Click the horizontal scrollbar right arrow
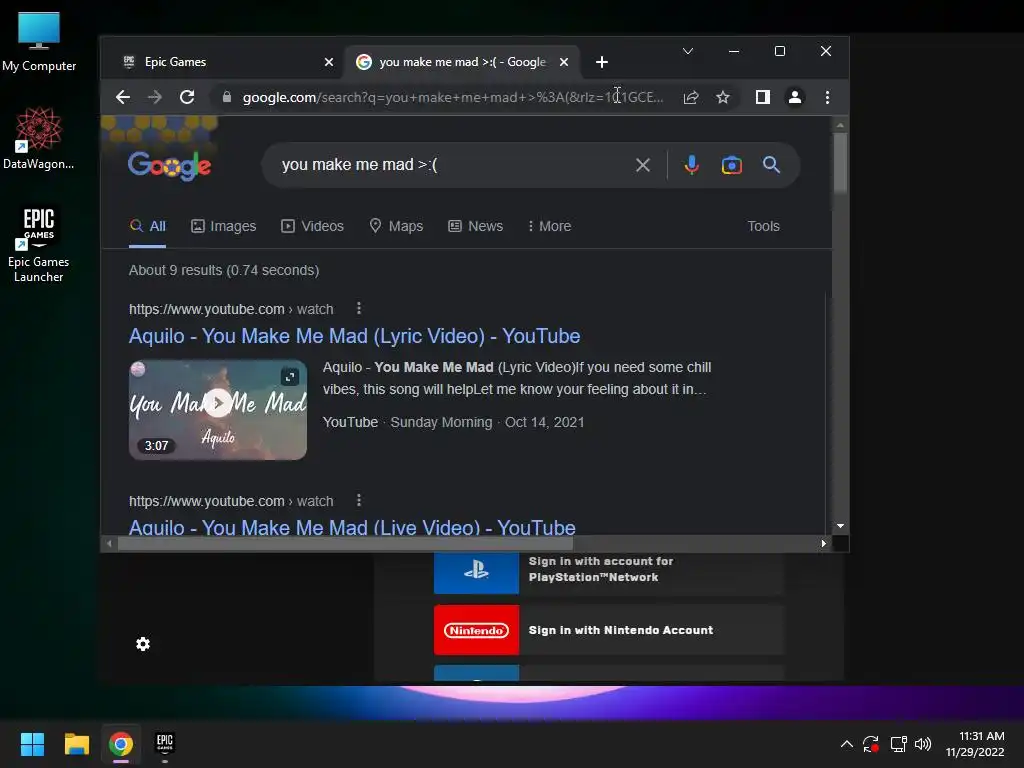 tap(824, 543)
